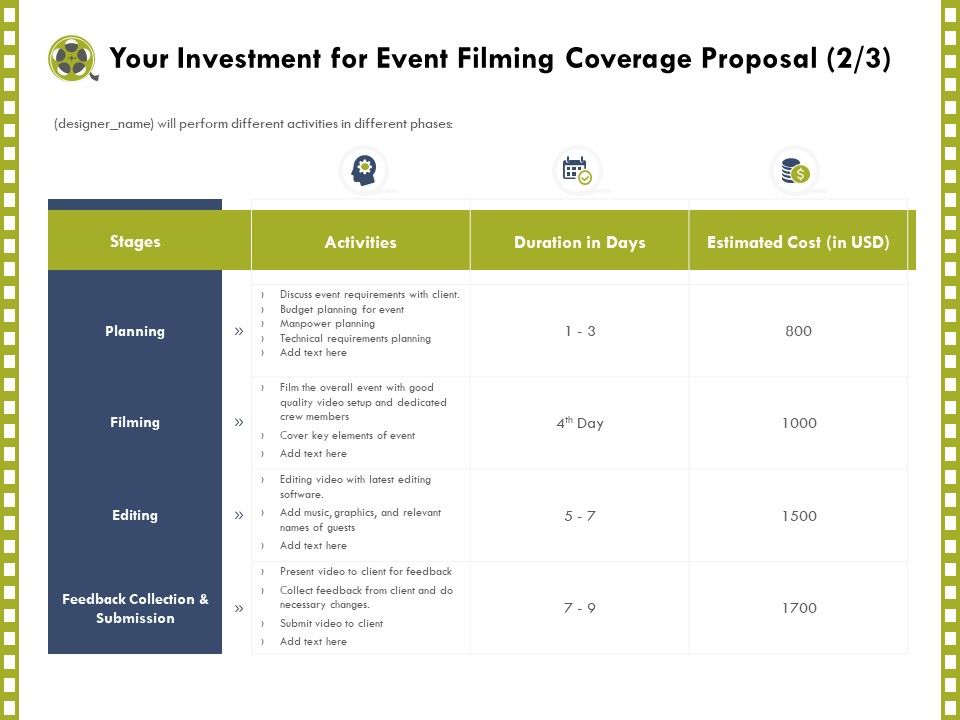Screen dimensions: 960x720
Task: Select the designer_name subtitle sentence
Action: pos(253,124)
